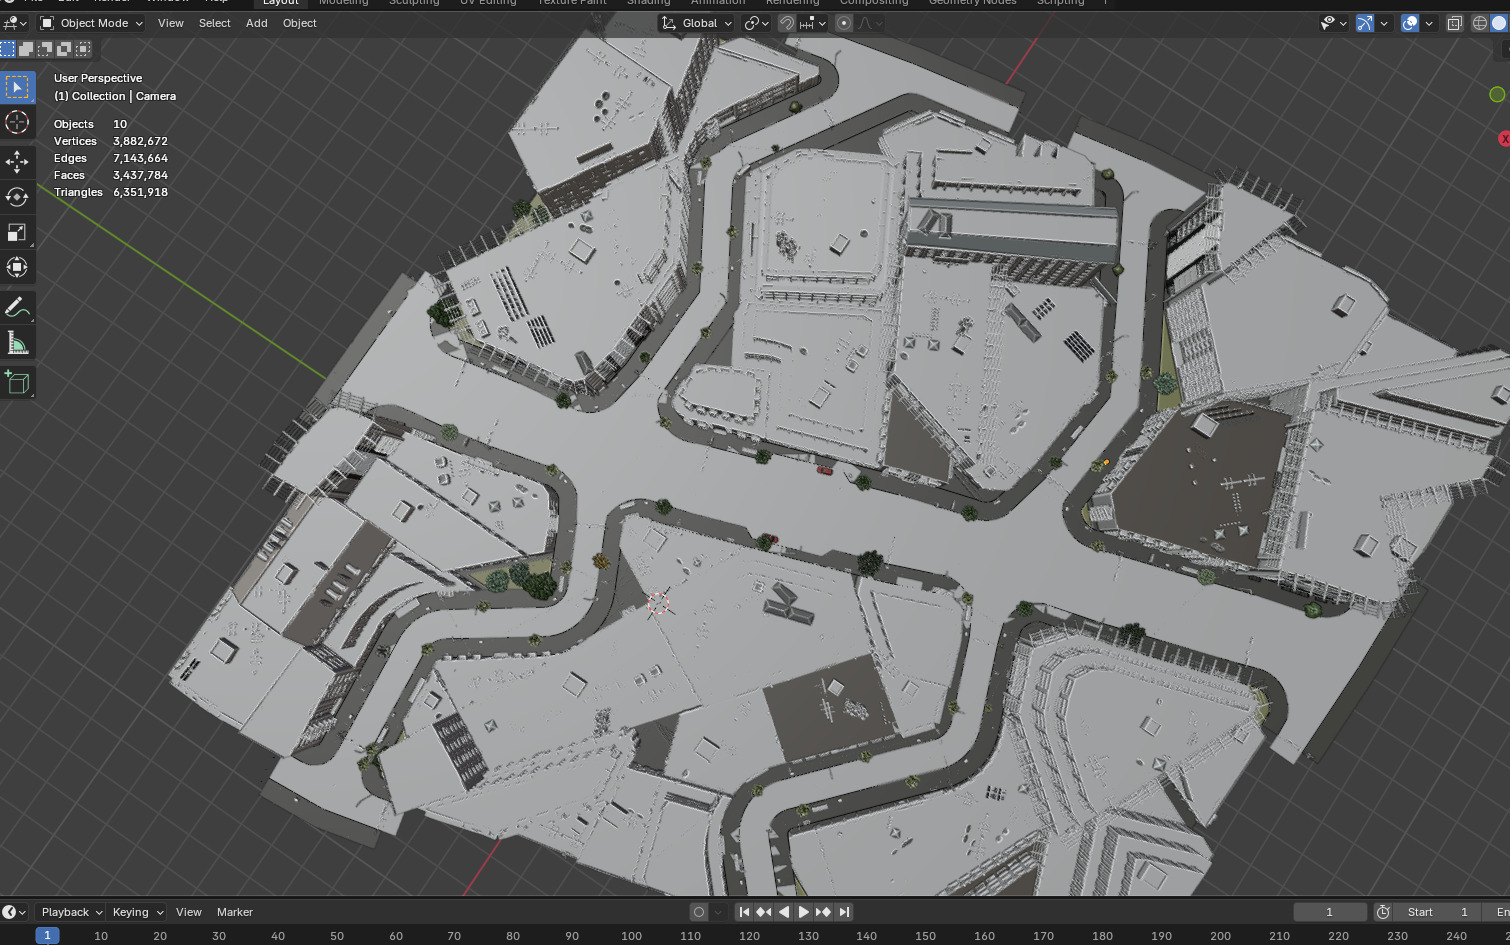Choose the Rotate tool

click(x=17, y=197)
